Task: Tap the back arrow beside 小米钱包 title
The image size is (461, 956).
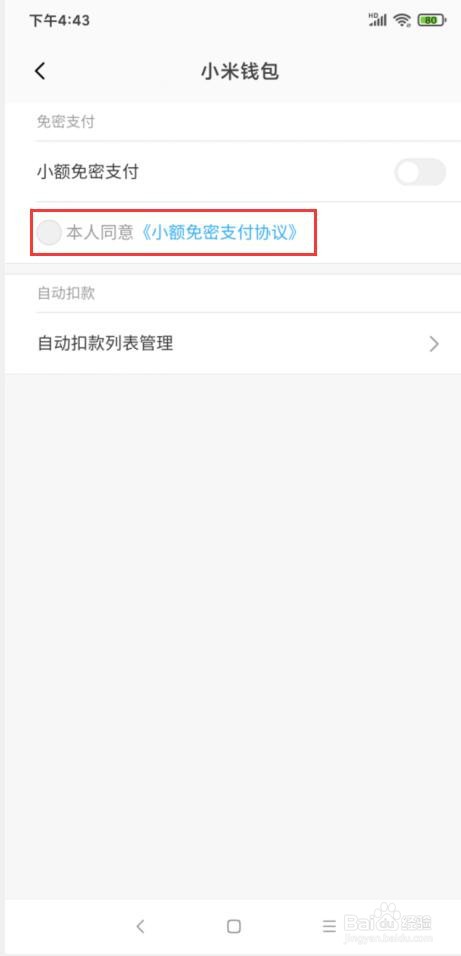Action: tap(40, 71)
